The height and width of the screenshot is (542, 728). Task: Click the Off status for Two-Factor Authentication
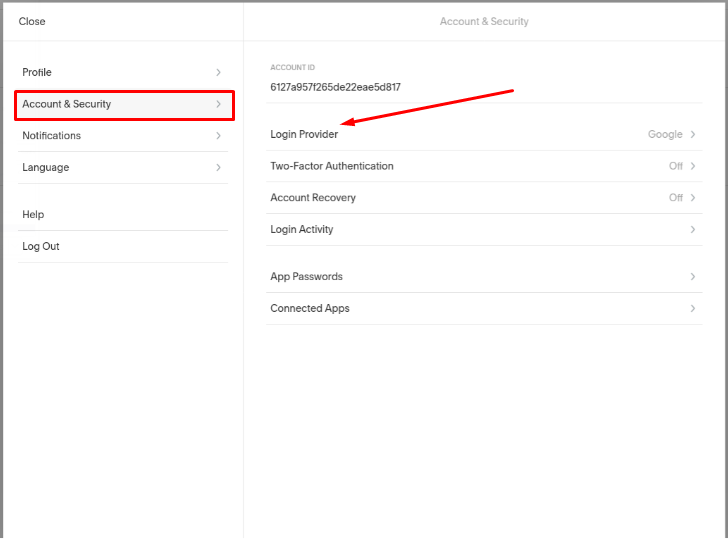pyautogui.click(x=676, y=166)
